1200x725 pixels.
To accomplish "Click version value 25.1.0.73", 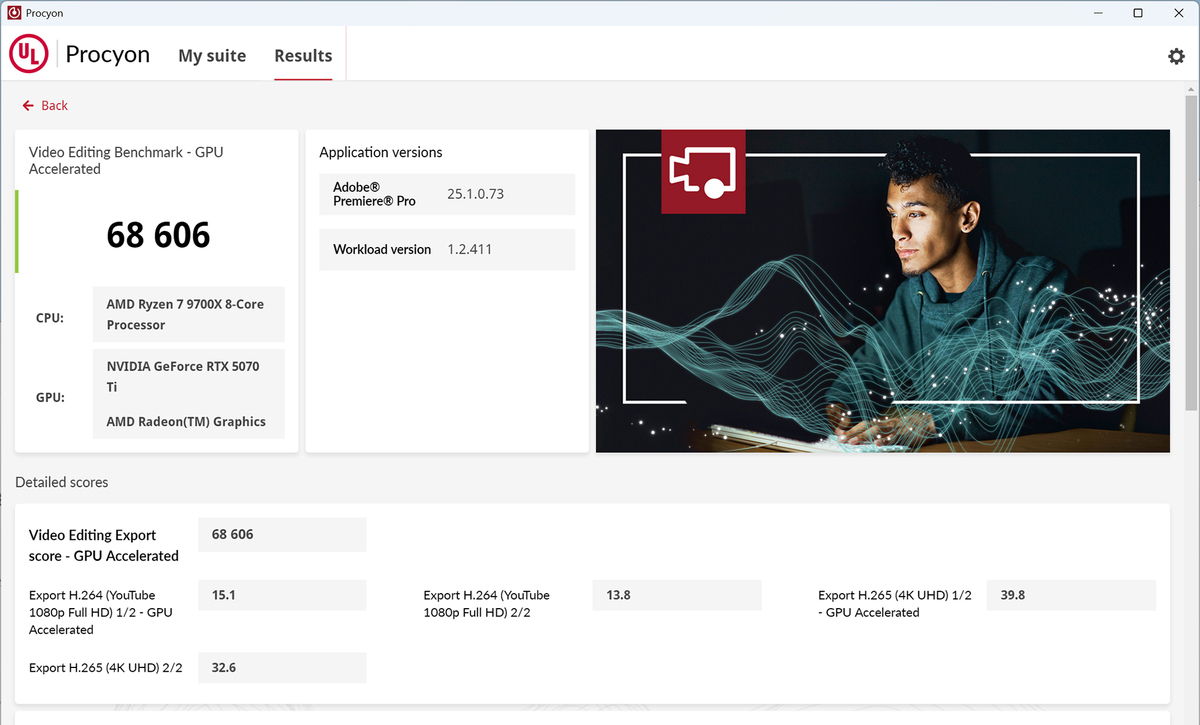I will 475,194.
